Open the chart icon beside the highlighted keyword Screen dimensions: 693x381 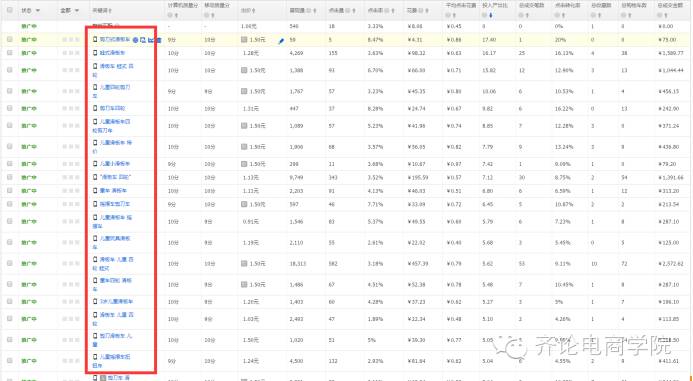coord(151,40)
